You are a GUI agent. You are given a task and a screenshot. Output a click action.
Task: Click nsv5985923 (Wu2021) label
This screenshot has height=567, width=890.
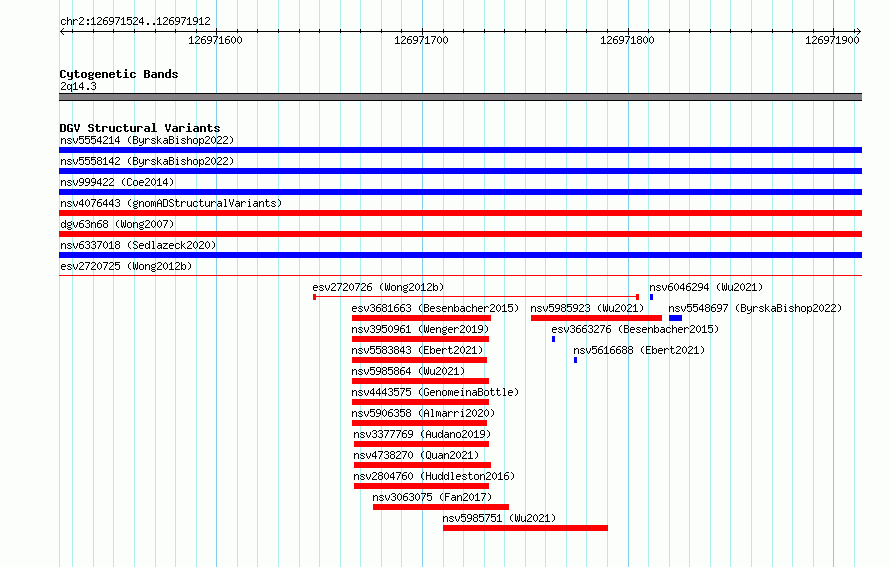587,308
